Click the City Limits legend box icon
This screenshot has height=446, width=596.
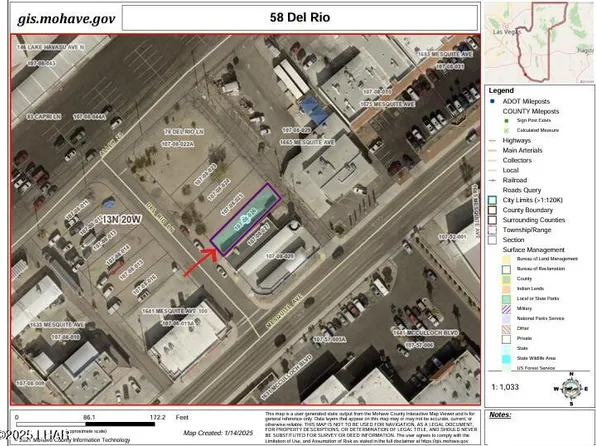click(x=493, y=200)
